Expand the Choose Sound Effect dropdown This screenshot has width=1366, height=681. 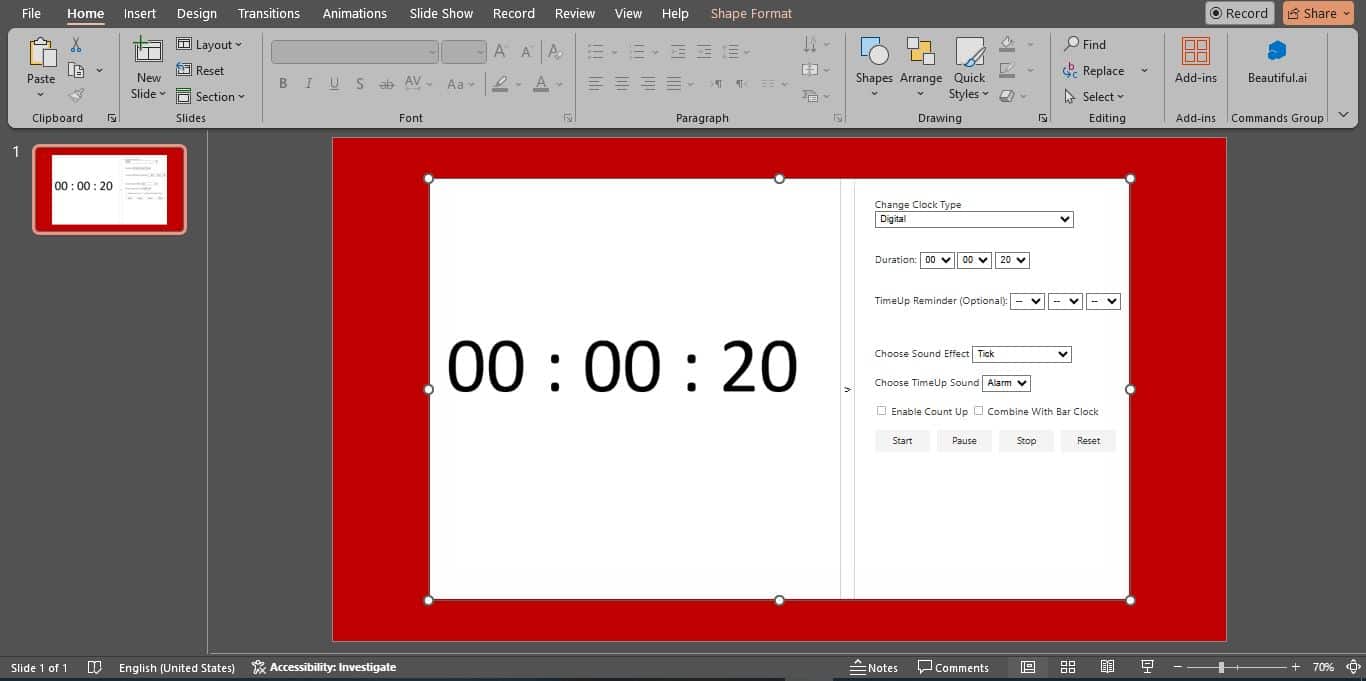(1021, 354)
